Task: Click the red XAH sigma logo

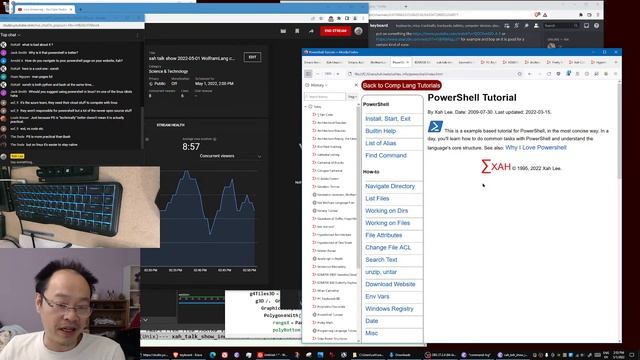Action: click(496, 167)
